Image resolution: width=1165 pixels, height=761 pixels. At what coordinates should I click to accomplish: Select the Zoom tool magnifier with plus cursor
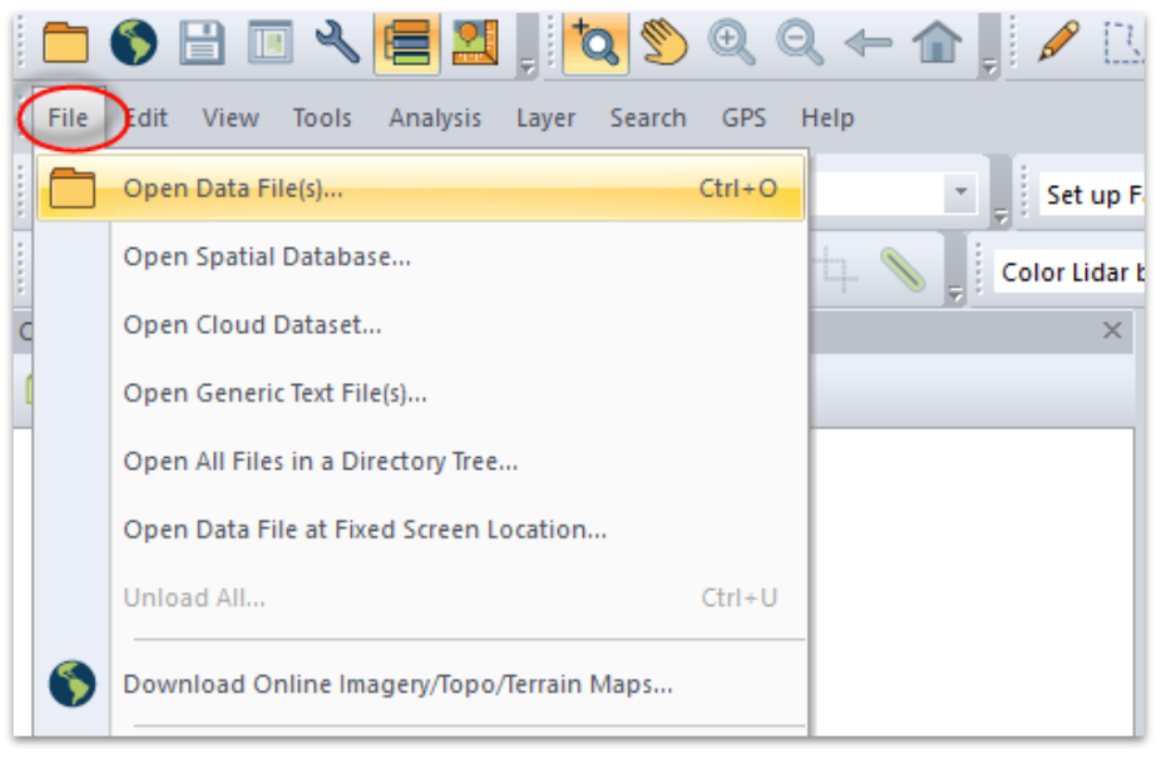point(593,43)
